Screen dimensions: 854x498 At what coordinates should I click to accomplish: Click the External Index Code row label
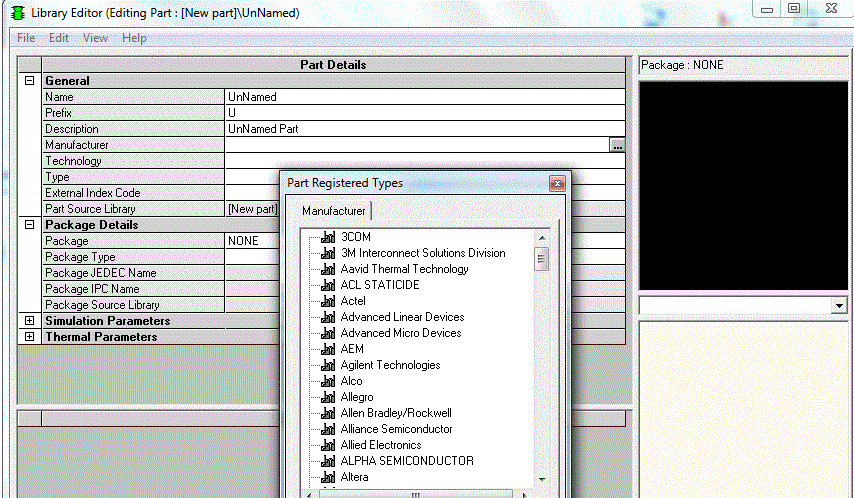pos(93,193)
